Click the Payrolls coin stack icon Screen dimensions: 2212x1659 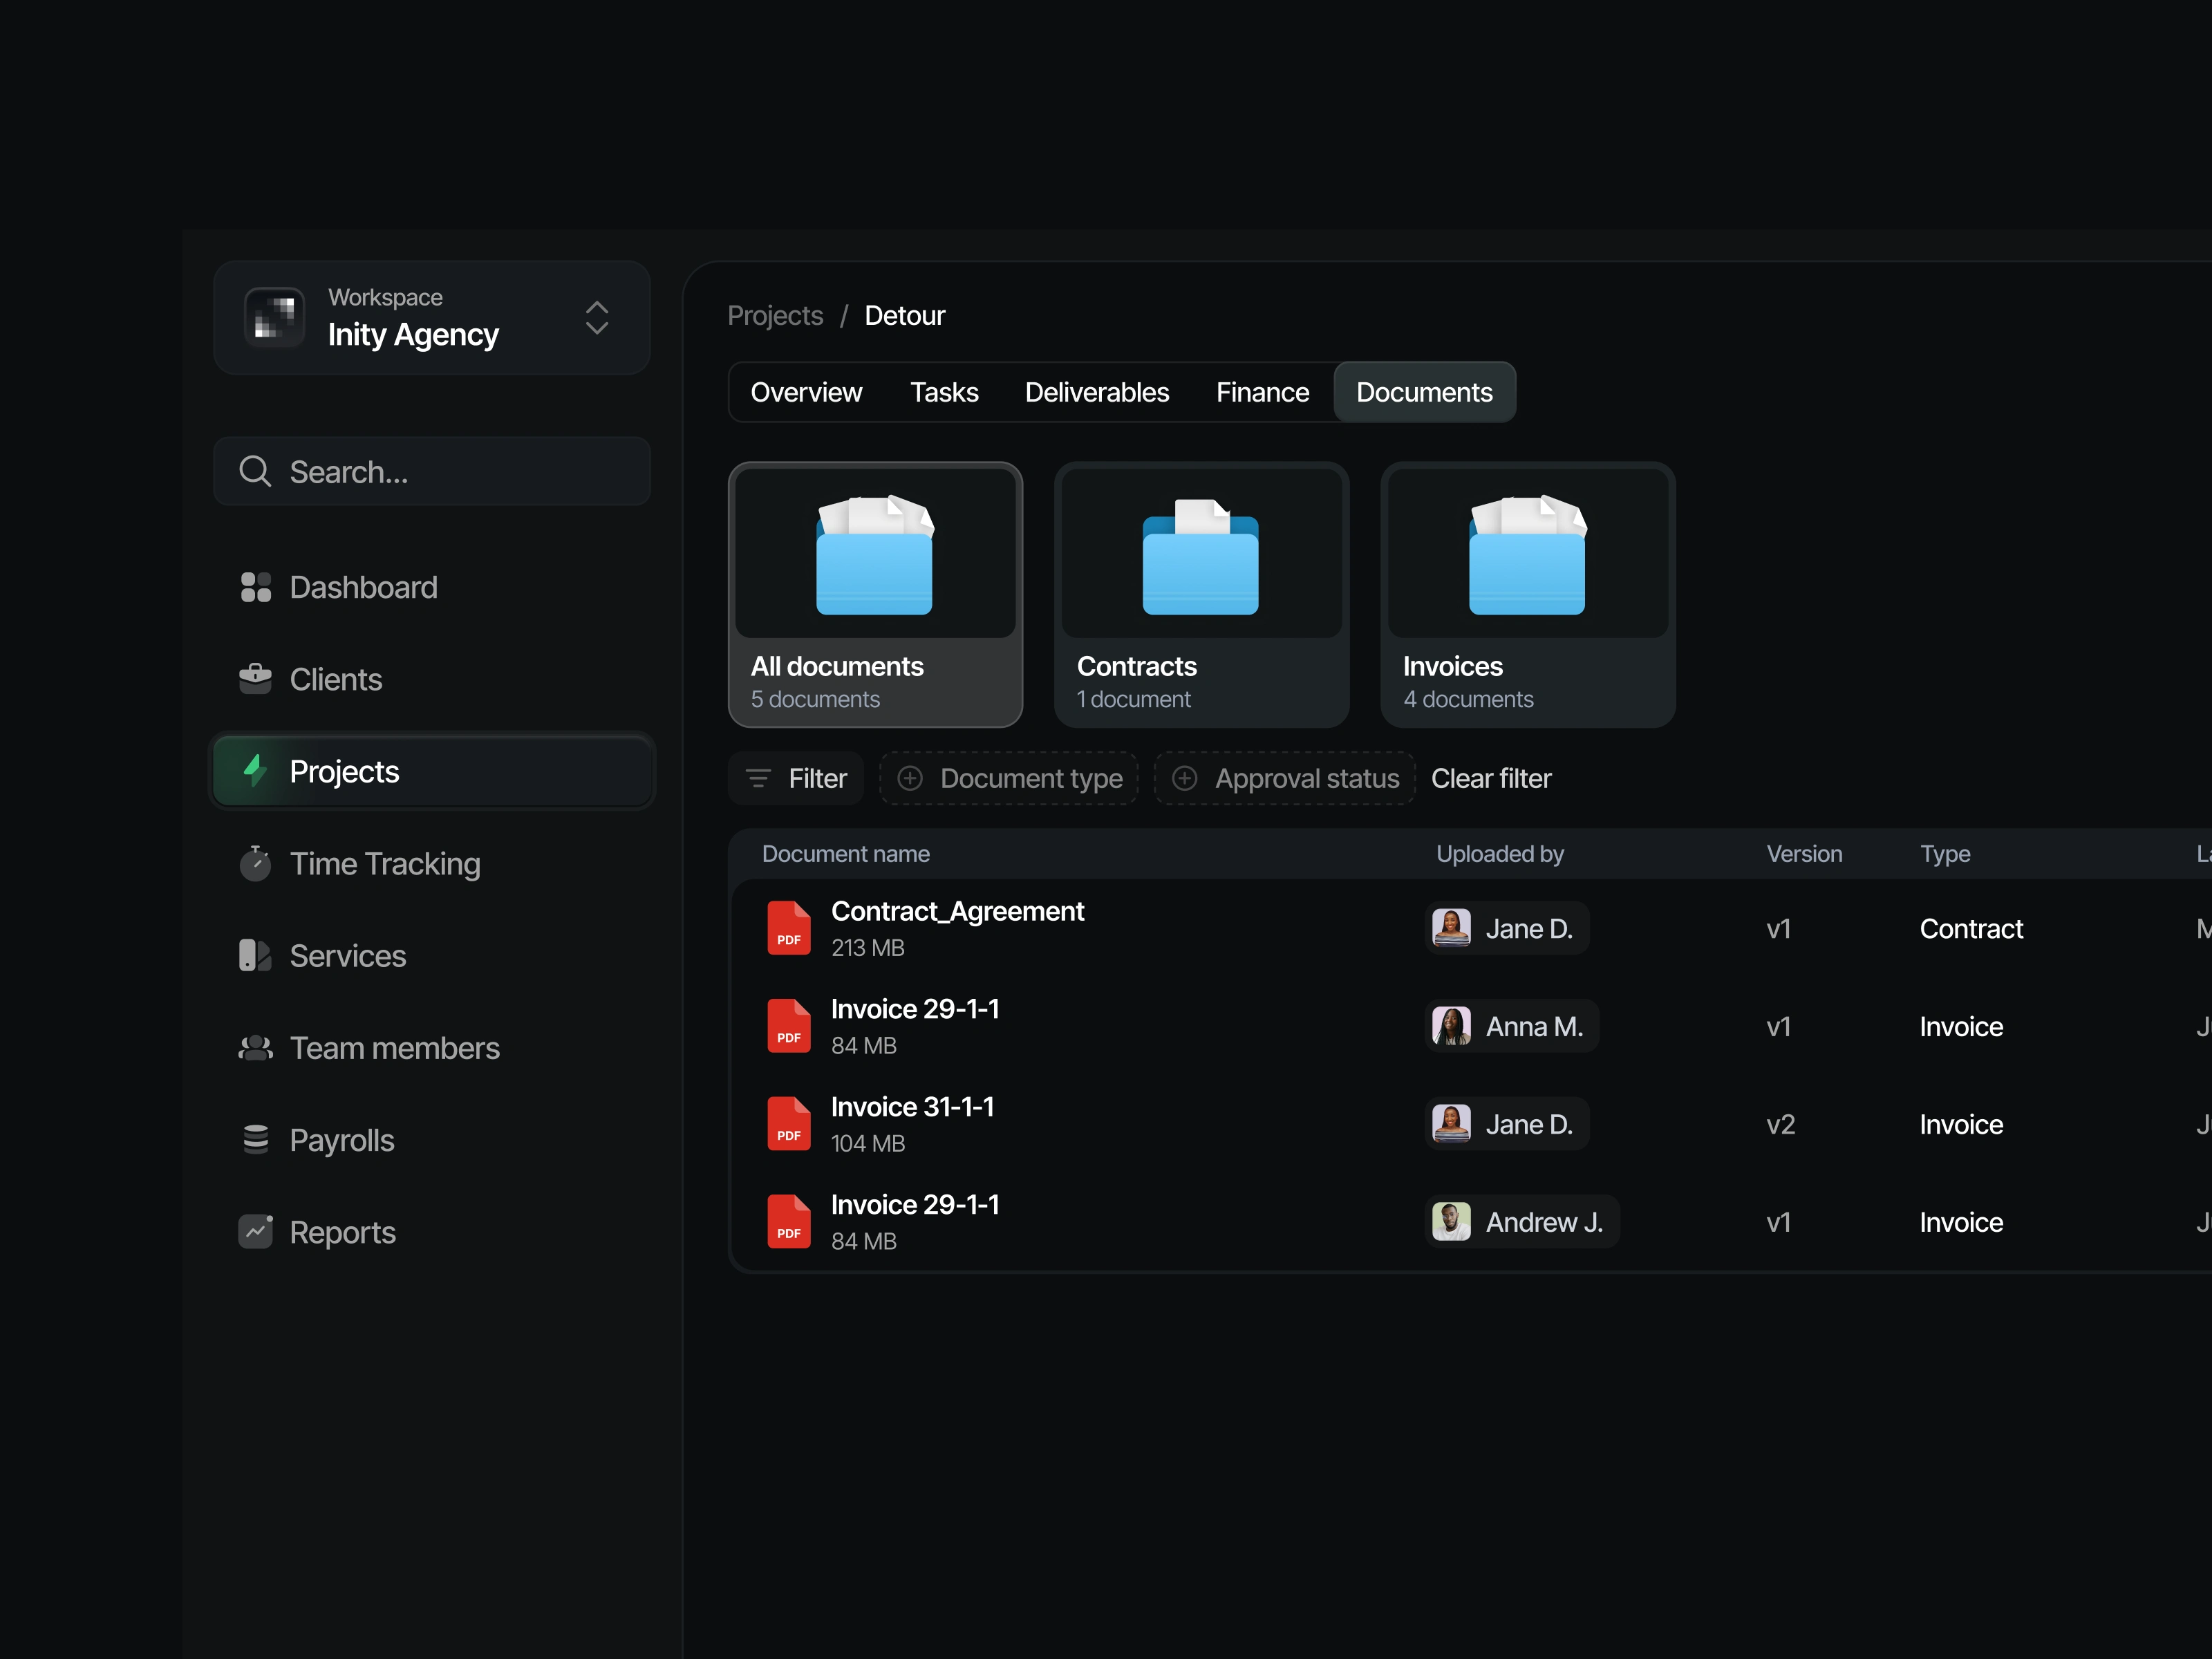click(x=255, y=1139)
